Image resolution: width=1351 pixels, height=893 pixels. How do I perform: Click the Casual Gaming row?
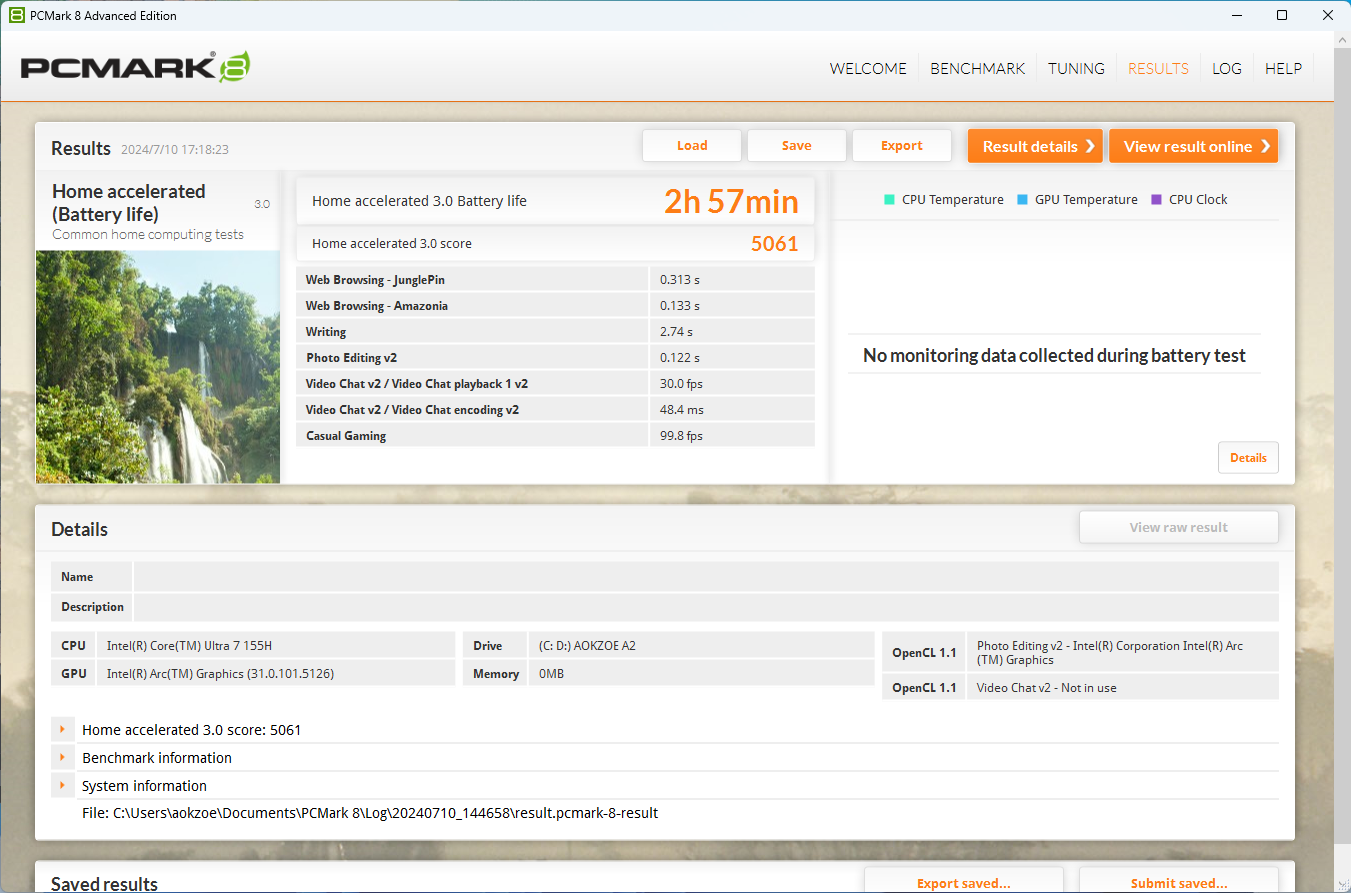(556, 435)
